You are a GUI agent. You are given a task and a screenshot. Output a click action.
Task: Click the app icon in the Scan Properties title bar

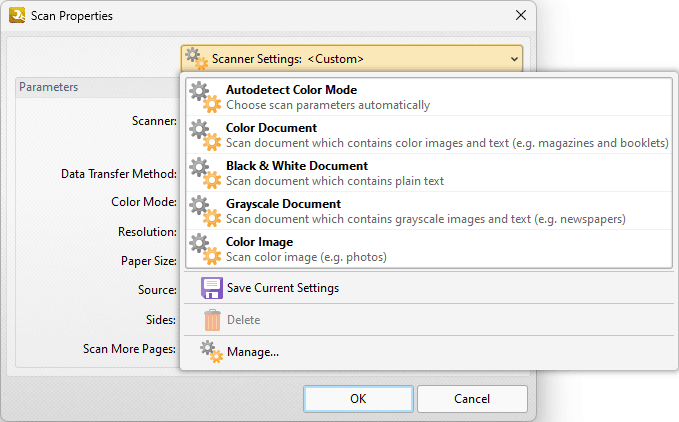16,16
